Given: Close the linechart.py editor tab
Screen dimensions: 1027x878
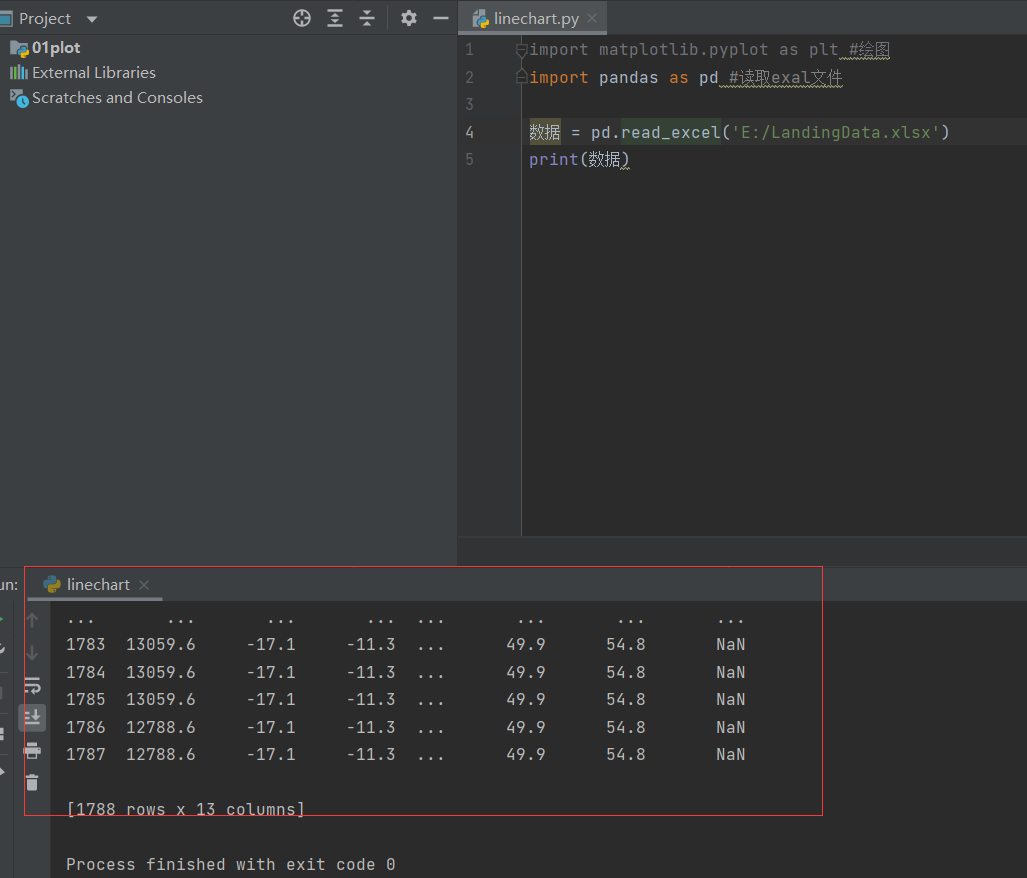Looking at the screenshot, I should [x=591, y=17].
